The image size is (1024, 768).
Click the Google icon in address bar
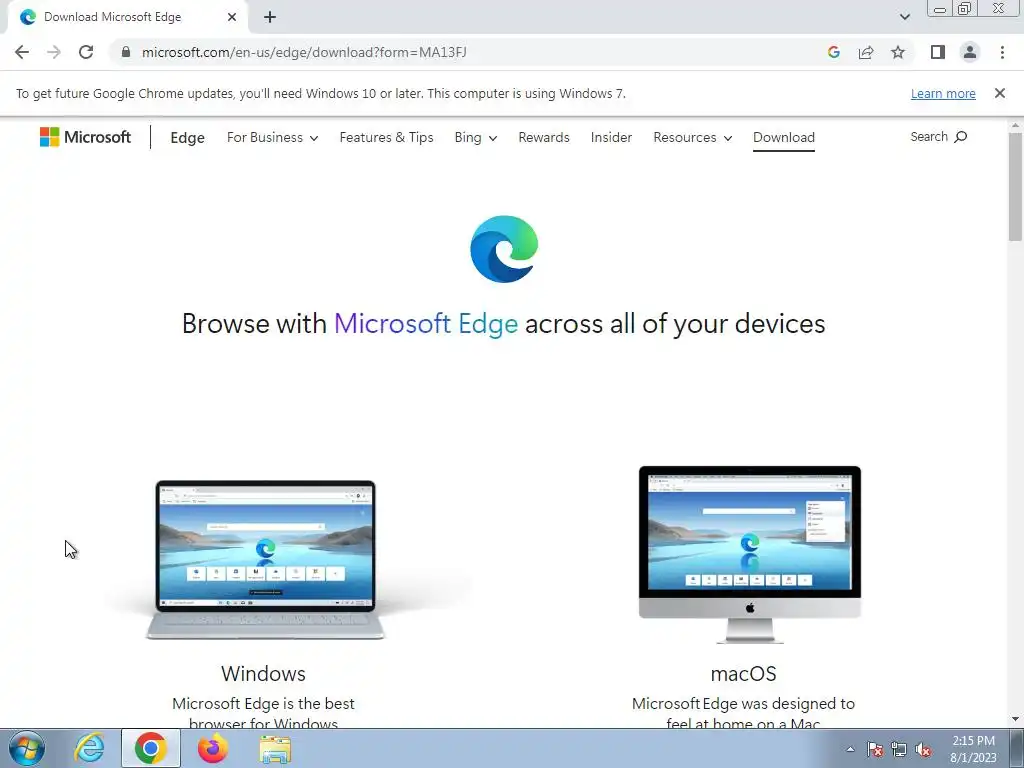point(833,52)
